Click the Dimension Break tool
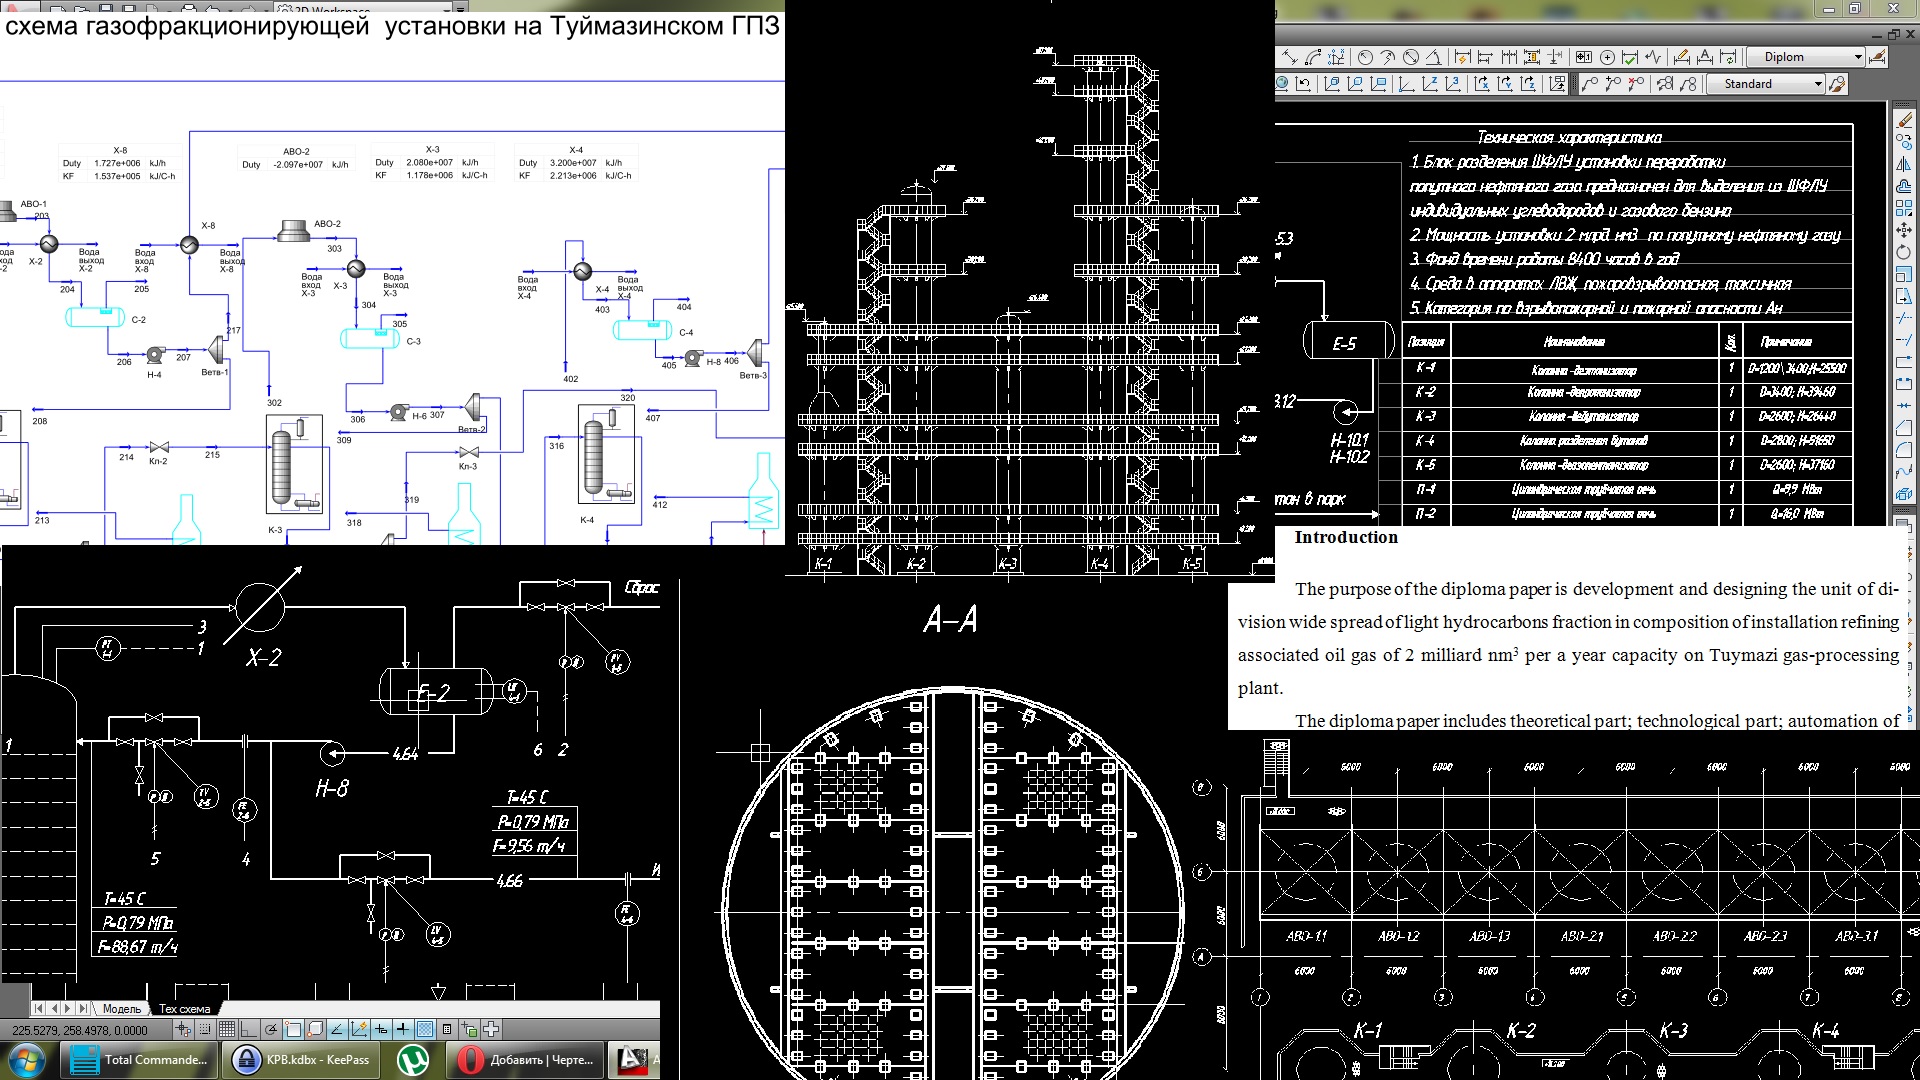The width and height of the screenshot is (1920, 1080). (x=1554, y=57)
